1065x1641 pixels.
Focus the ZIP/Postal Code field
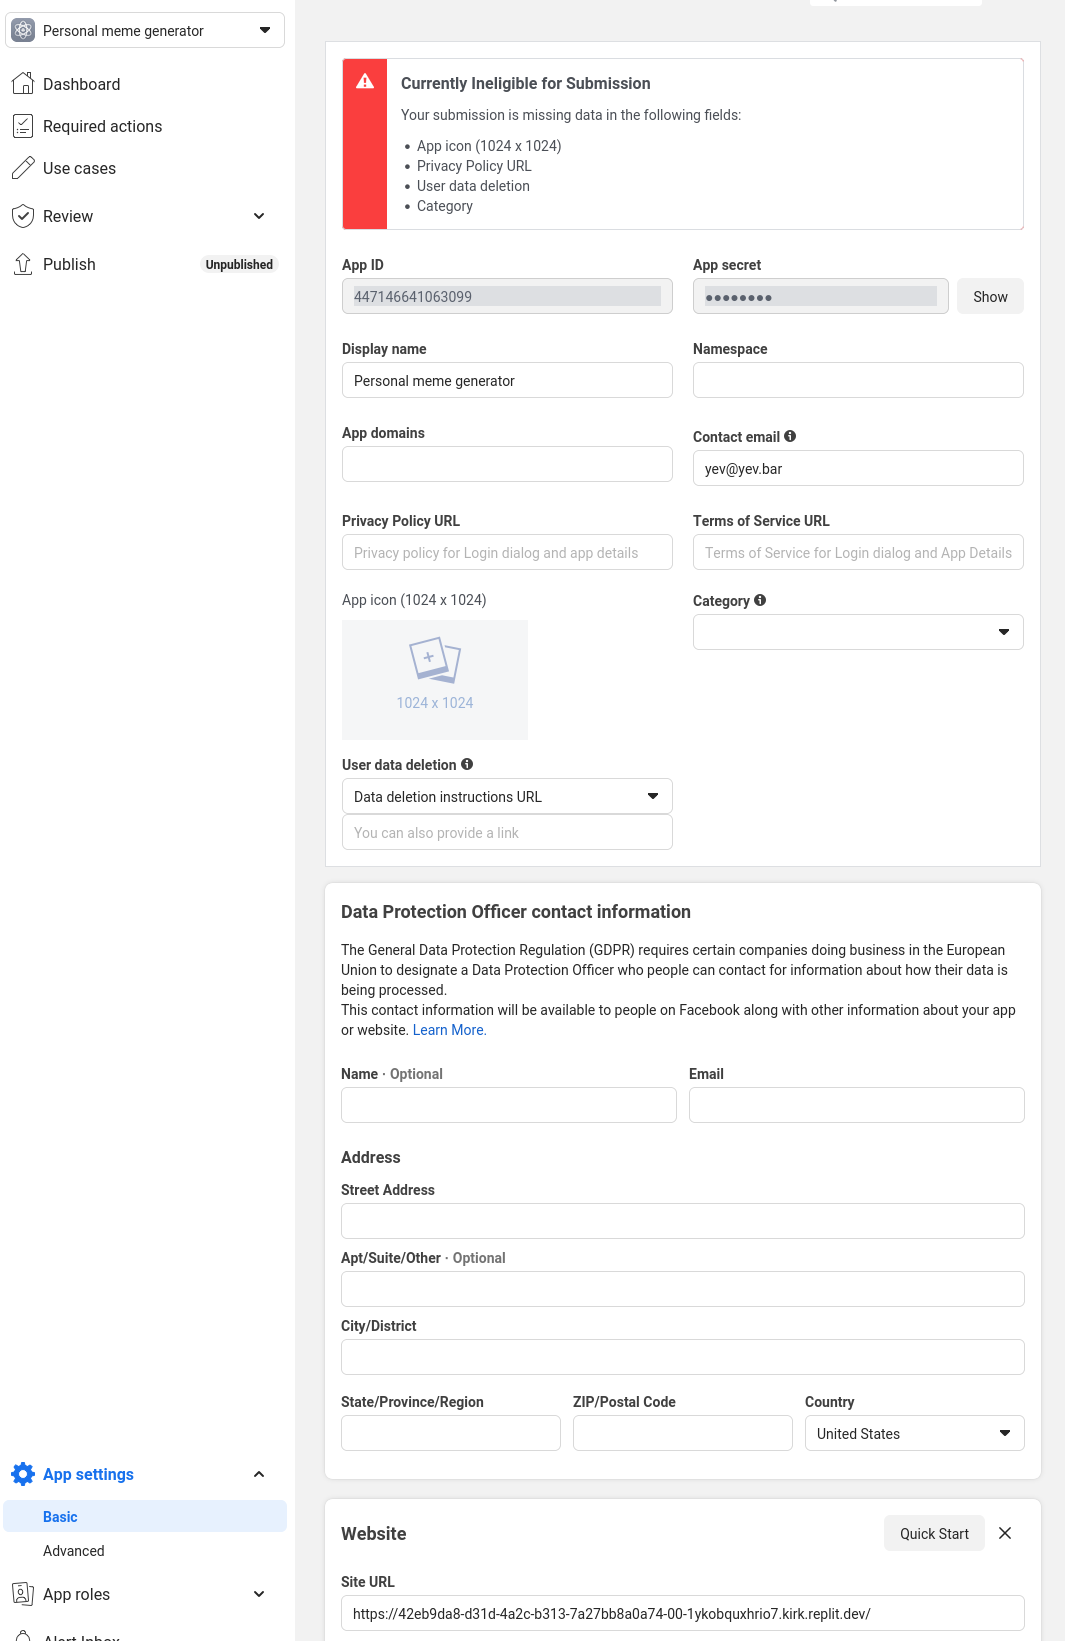pos(683,1433)
